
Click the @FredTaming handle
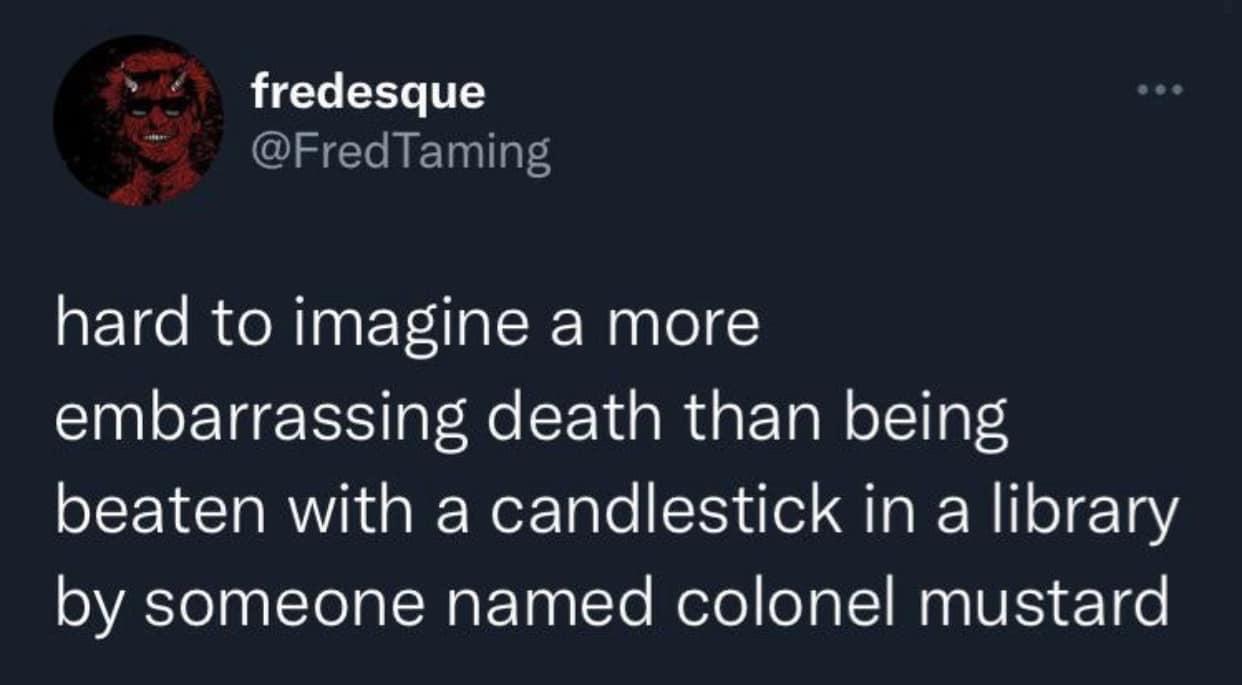coord(401,153)
